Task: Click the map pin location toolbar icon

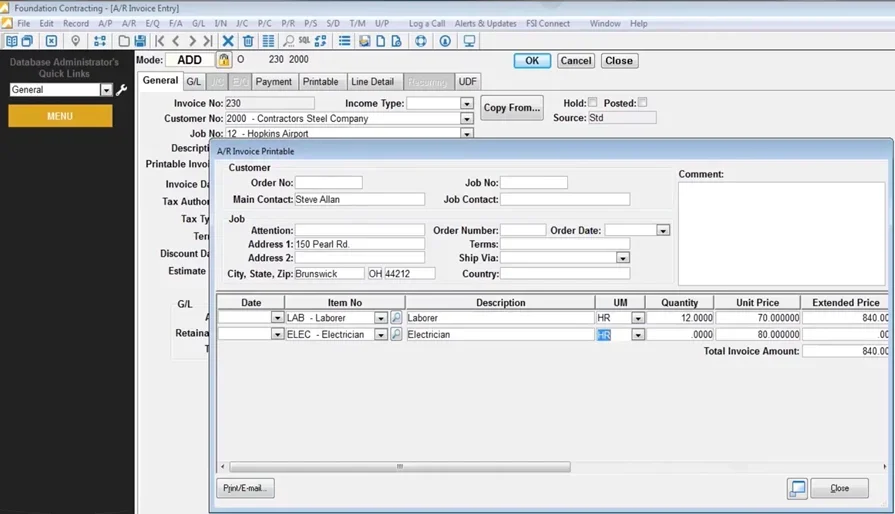Action: tap(75, 41)
